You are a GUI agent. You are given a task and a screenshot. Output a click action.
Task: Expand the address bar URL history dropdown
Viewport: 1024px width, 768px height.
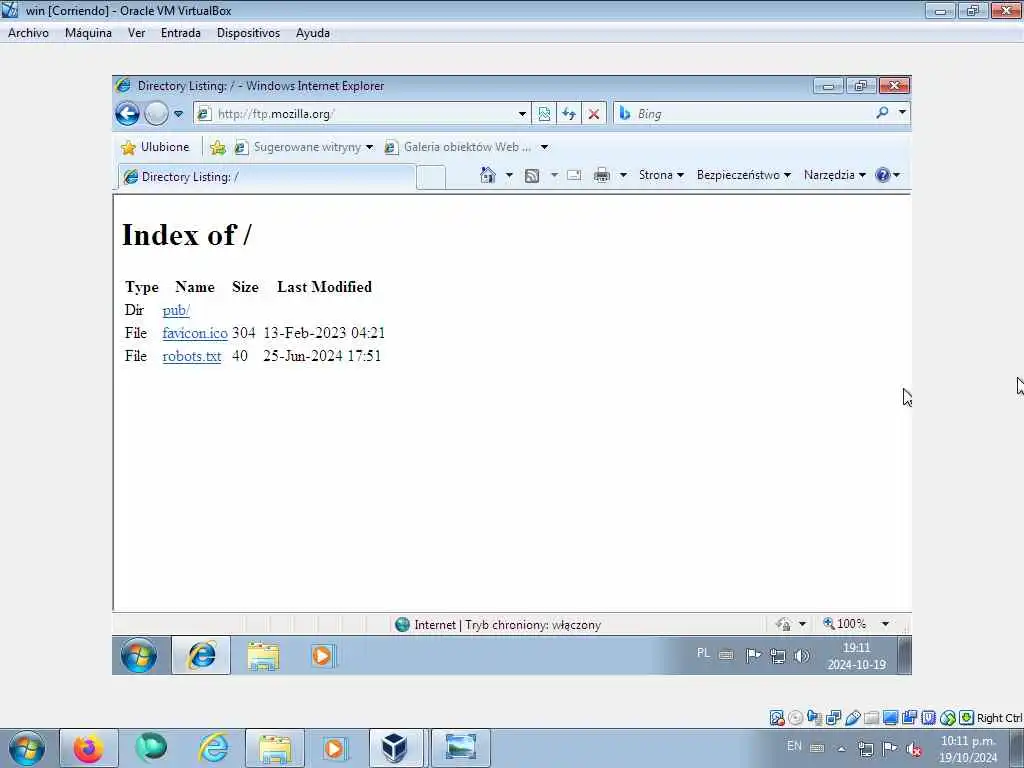(x=522, y=114)
